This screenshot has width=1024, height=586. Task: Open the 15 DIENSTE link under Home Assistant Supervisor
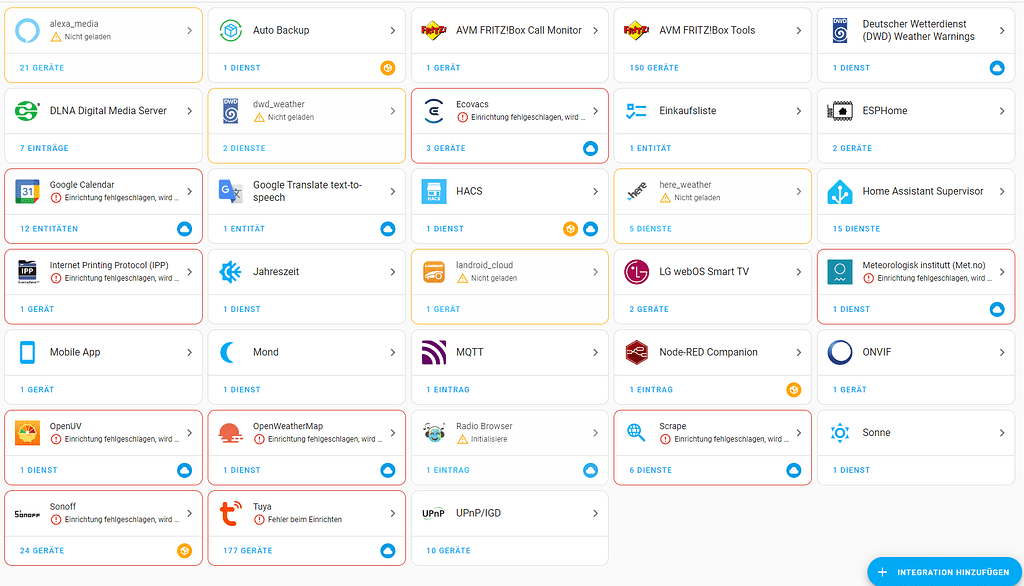(855, 228)
